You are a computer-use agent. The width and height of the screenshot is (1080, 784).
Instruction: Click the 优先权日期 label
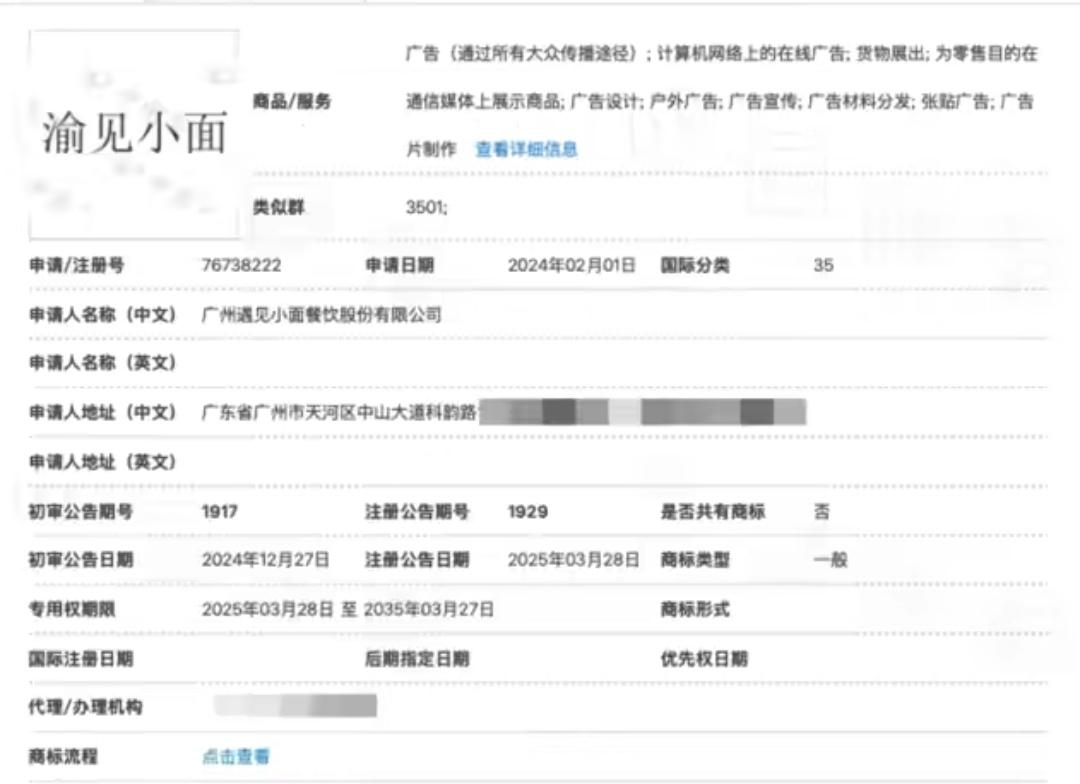point(703,659)
